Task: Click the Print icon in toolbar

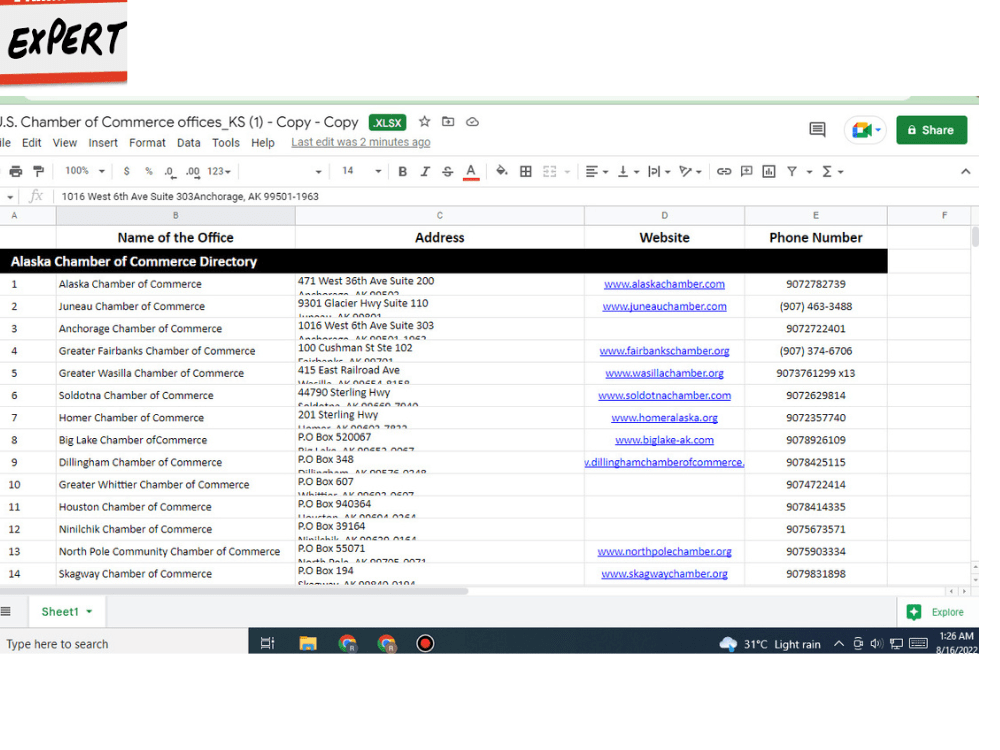Action: click(16, 172)
